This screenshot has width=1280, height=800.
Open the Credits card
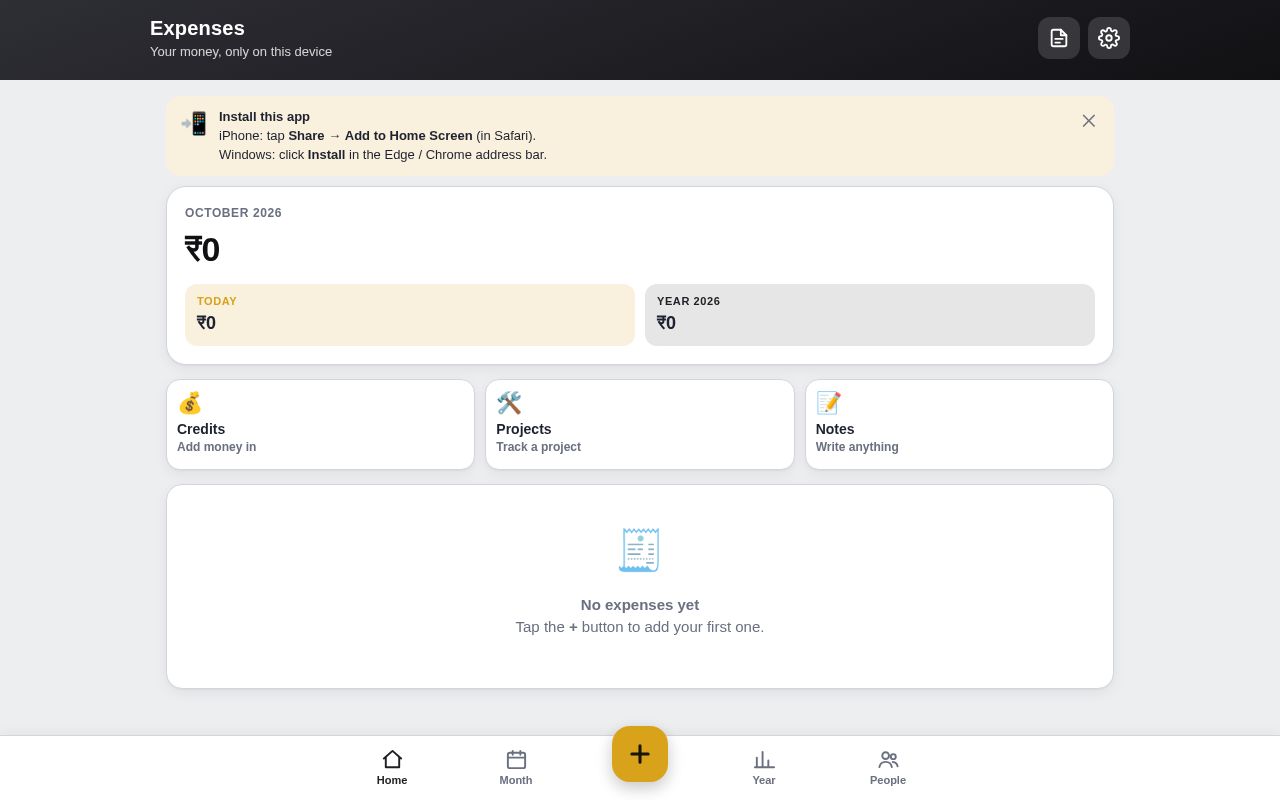point(321,425)
